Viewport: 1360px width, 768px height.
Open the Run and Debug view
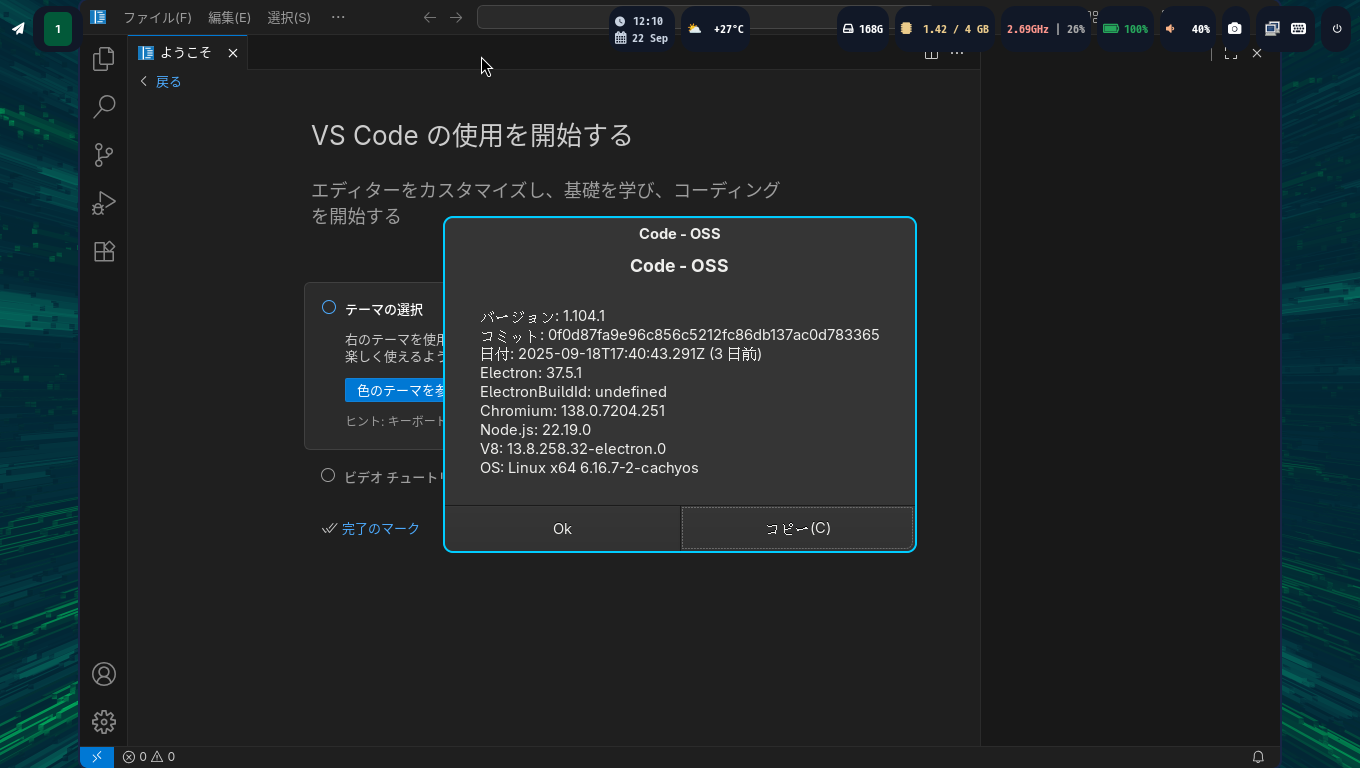coord(104,203)
